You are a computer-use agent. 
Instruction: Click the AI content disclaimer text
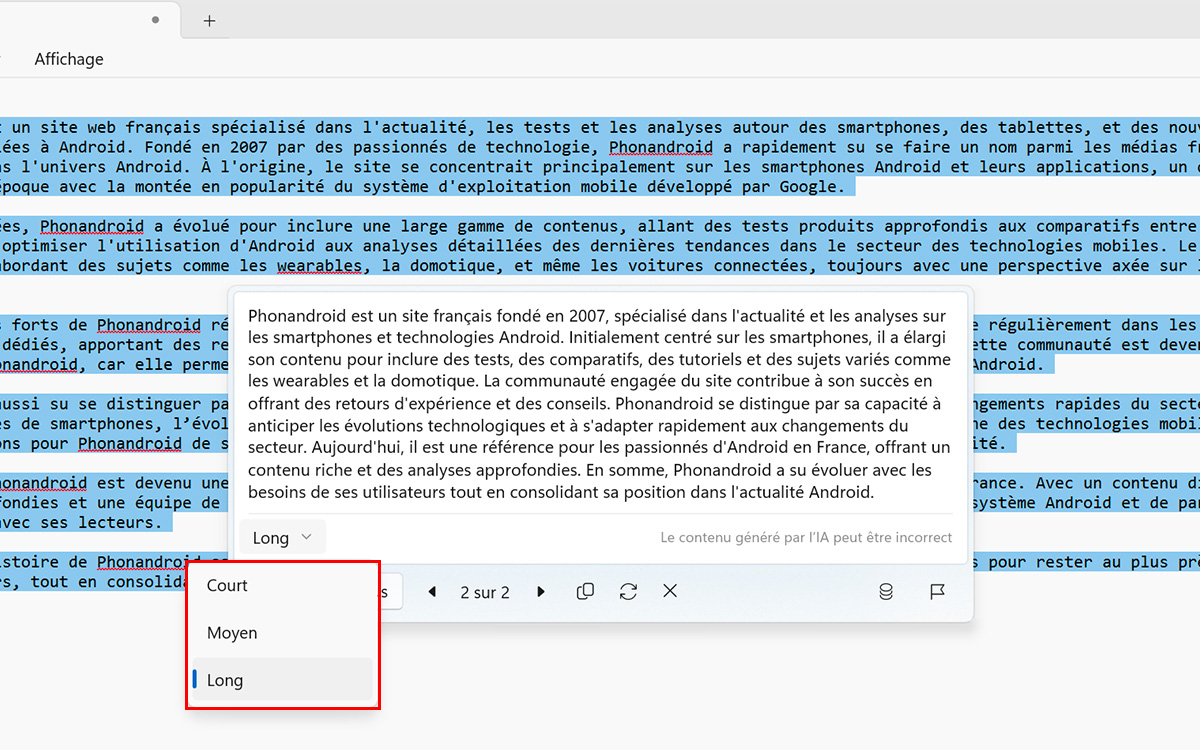(806, 538)
